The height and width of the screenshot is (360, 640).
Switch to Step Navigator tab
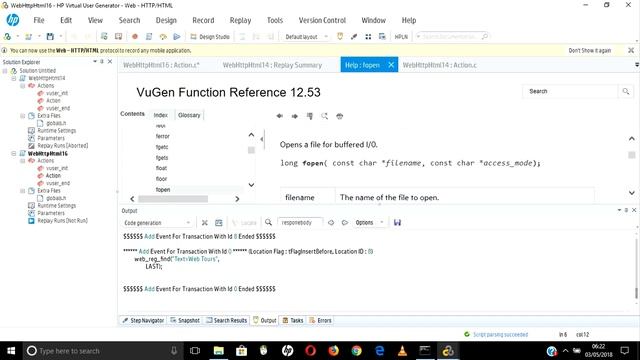(143, 320)
